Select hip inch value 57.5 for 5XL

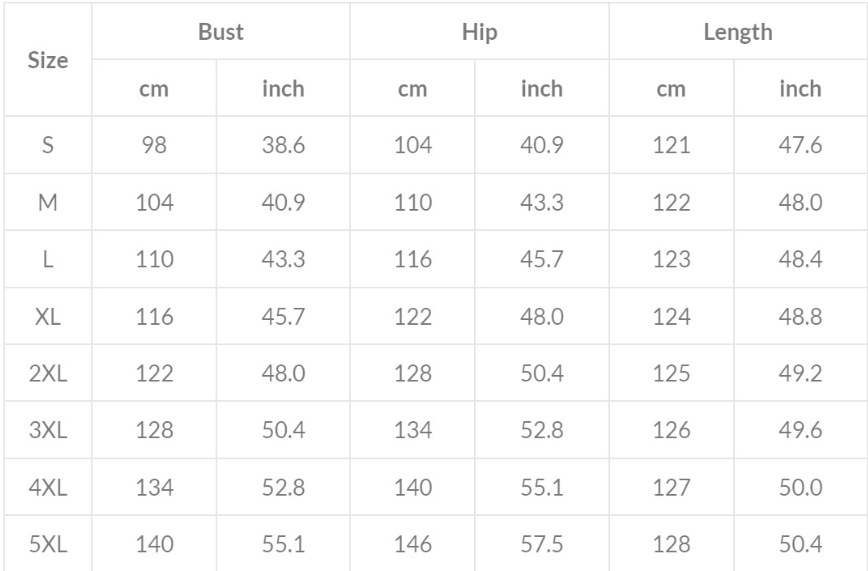(542, 545)
